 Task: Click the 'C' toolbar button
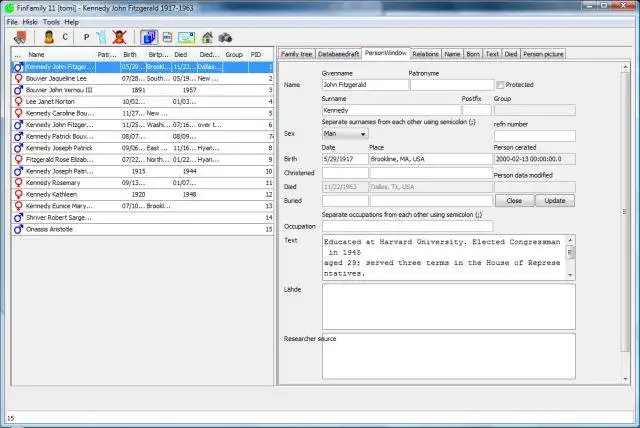point(66,37)
